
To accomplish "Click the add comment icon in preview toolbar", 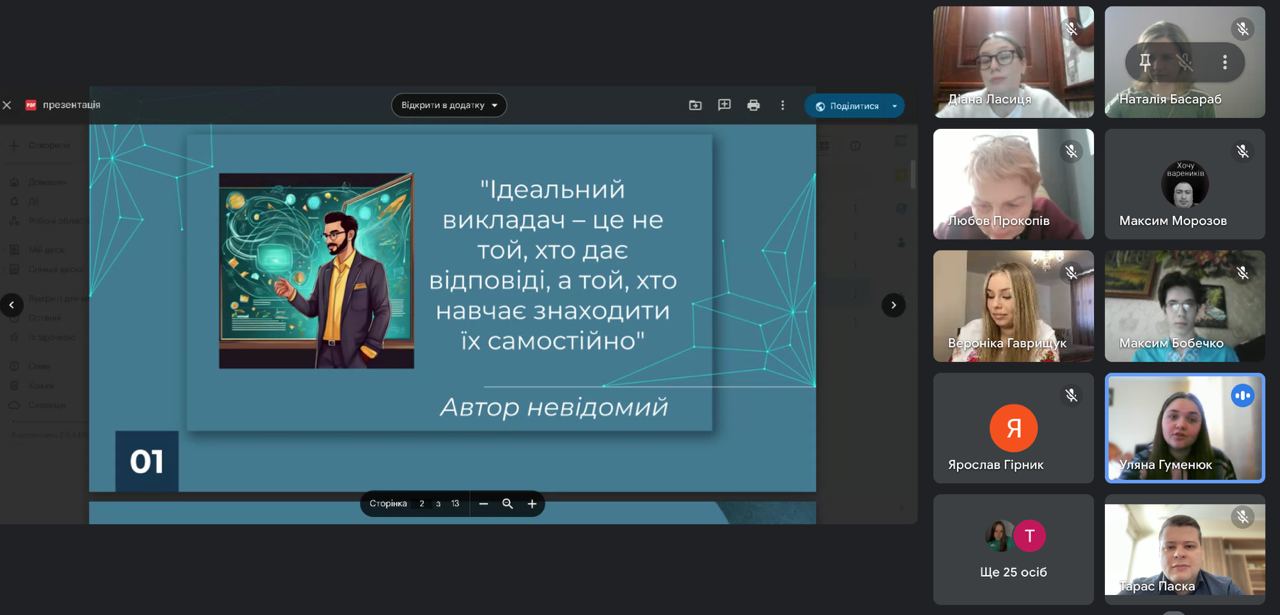I will pos(724,105).
